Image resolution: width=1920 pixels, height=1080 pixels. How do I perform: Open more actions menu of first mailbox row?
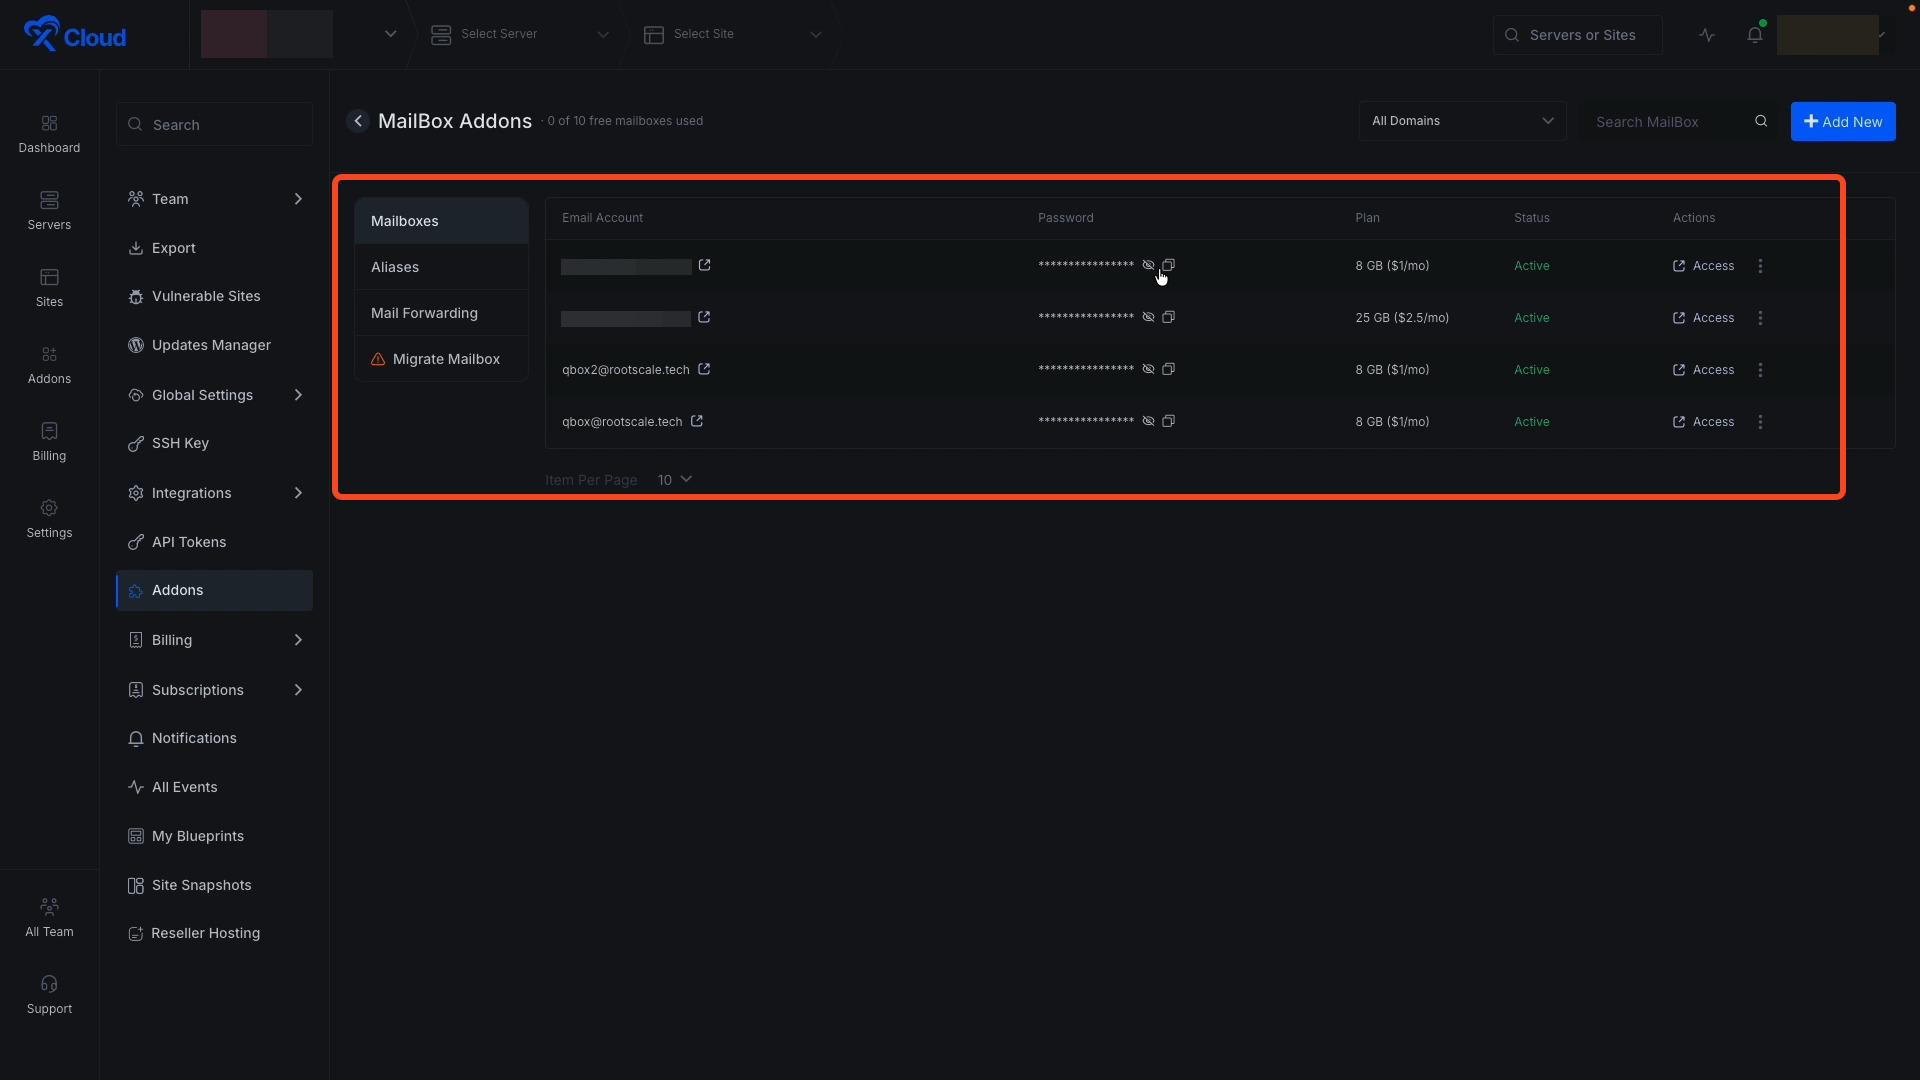coord(1760,266)
